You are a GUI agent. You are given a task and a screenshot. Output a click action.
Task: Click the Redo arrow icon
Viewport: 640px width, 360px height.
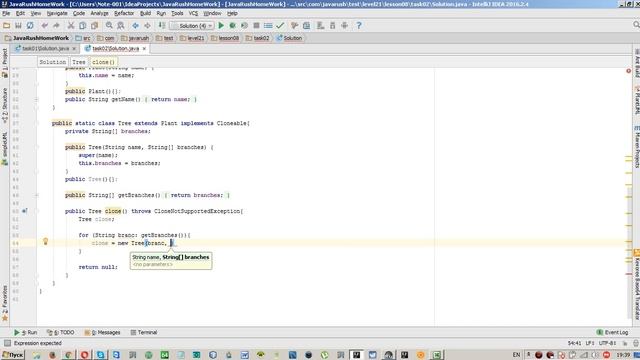pyautogui.click(x=56, y=25)
